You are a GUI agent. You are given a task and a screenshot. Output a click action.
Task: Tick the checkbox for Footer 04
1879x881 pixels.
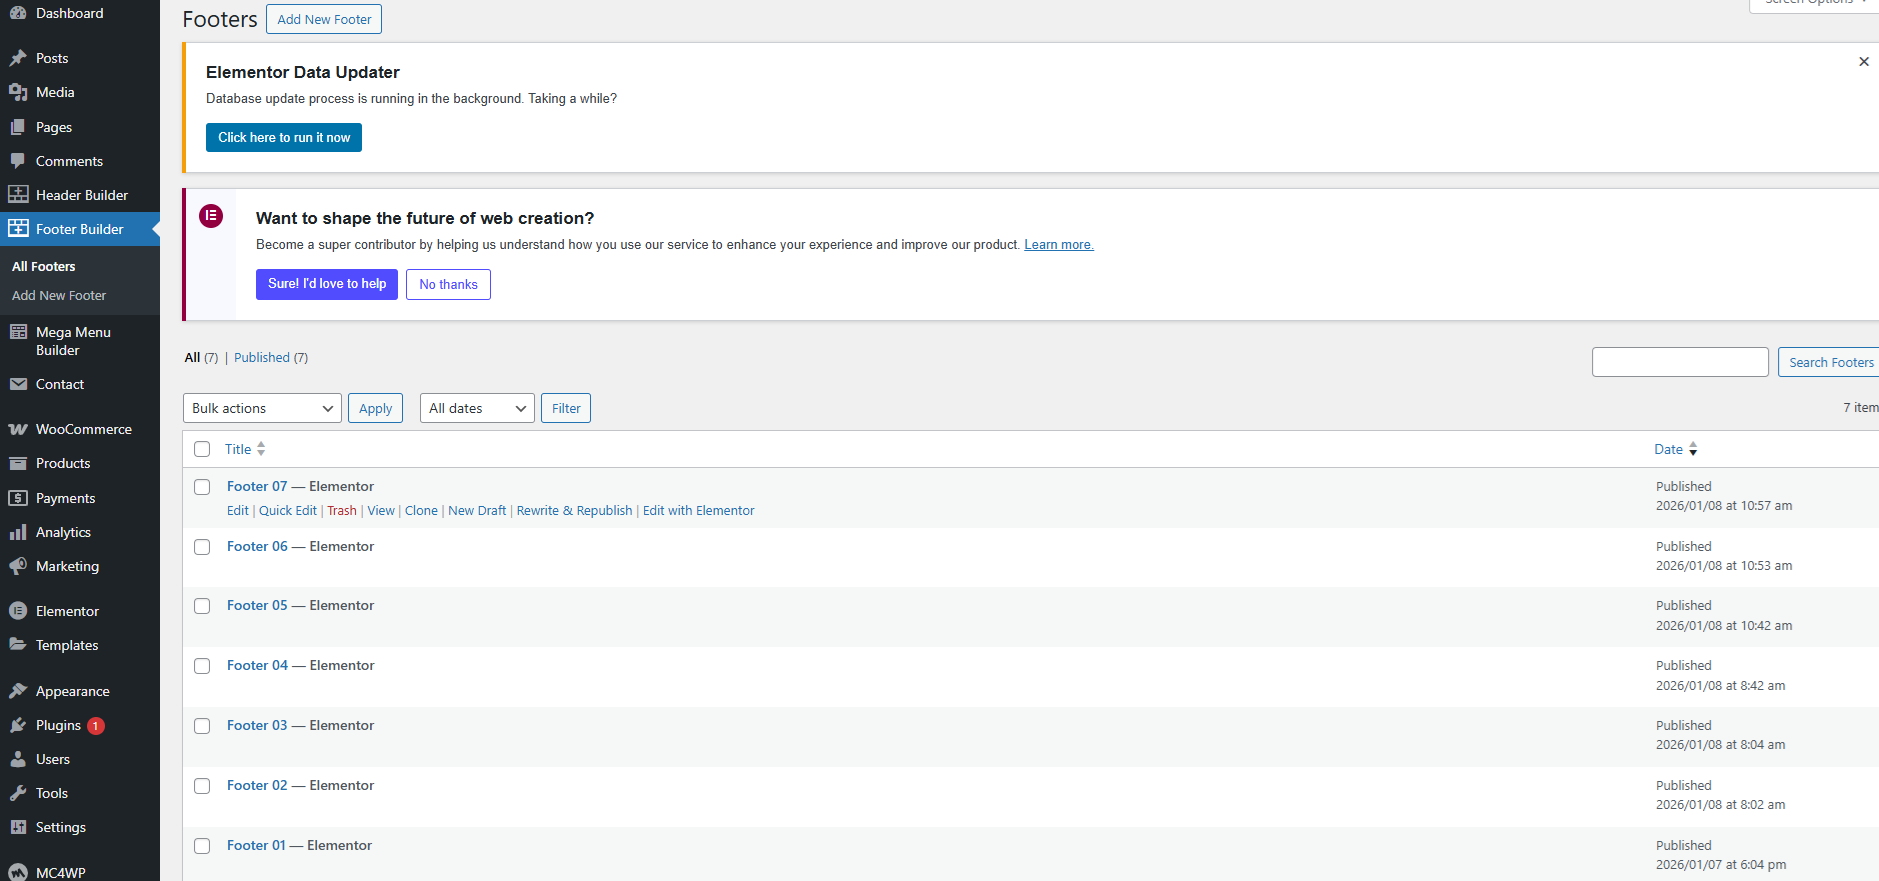(x=202, y=666)
